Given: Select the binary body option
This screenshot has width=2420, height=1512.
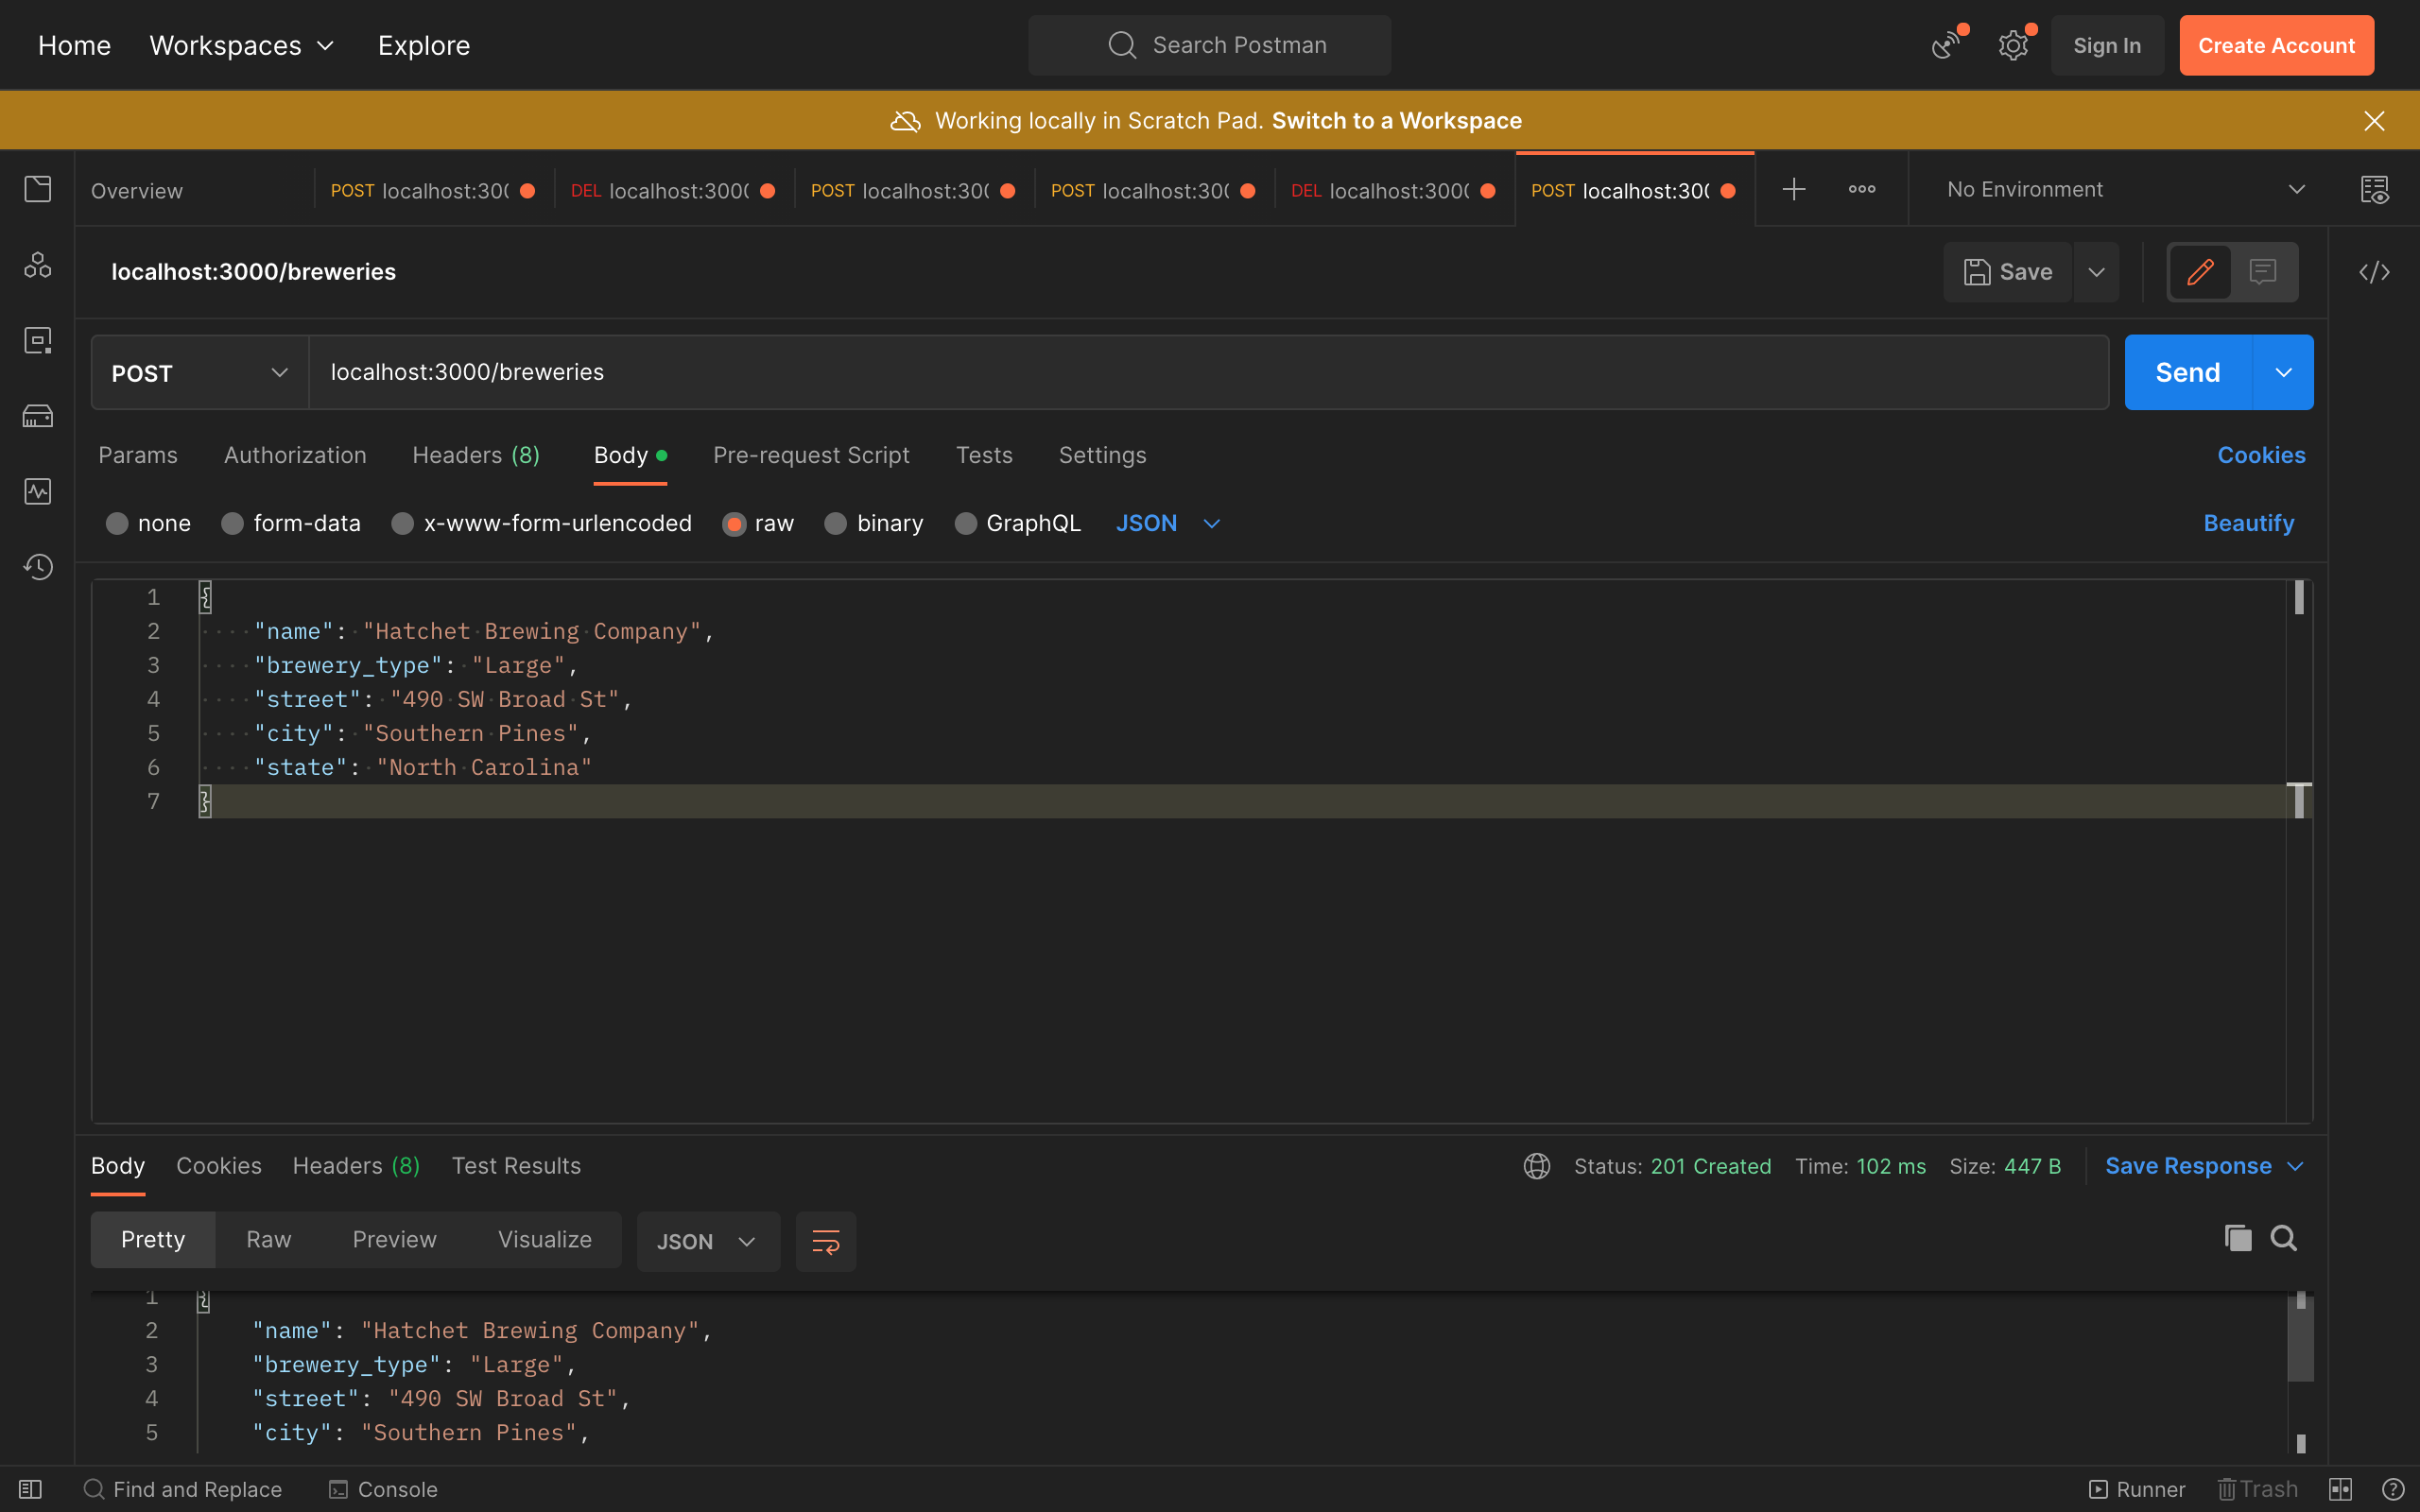Looking at the screenshot, I should (x=836, y=524).
